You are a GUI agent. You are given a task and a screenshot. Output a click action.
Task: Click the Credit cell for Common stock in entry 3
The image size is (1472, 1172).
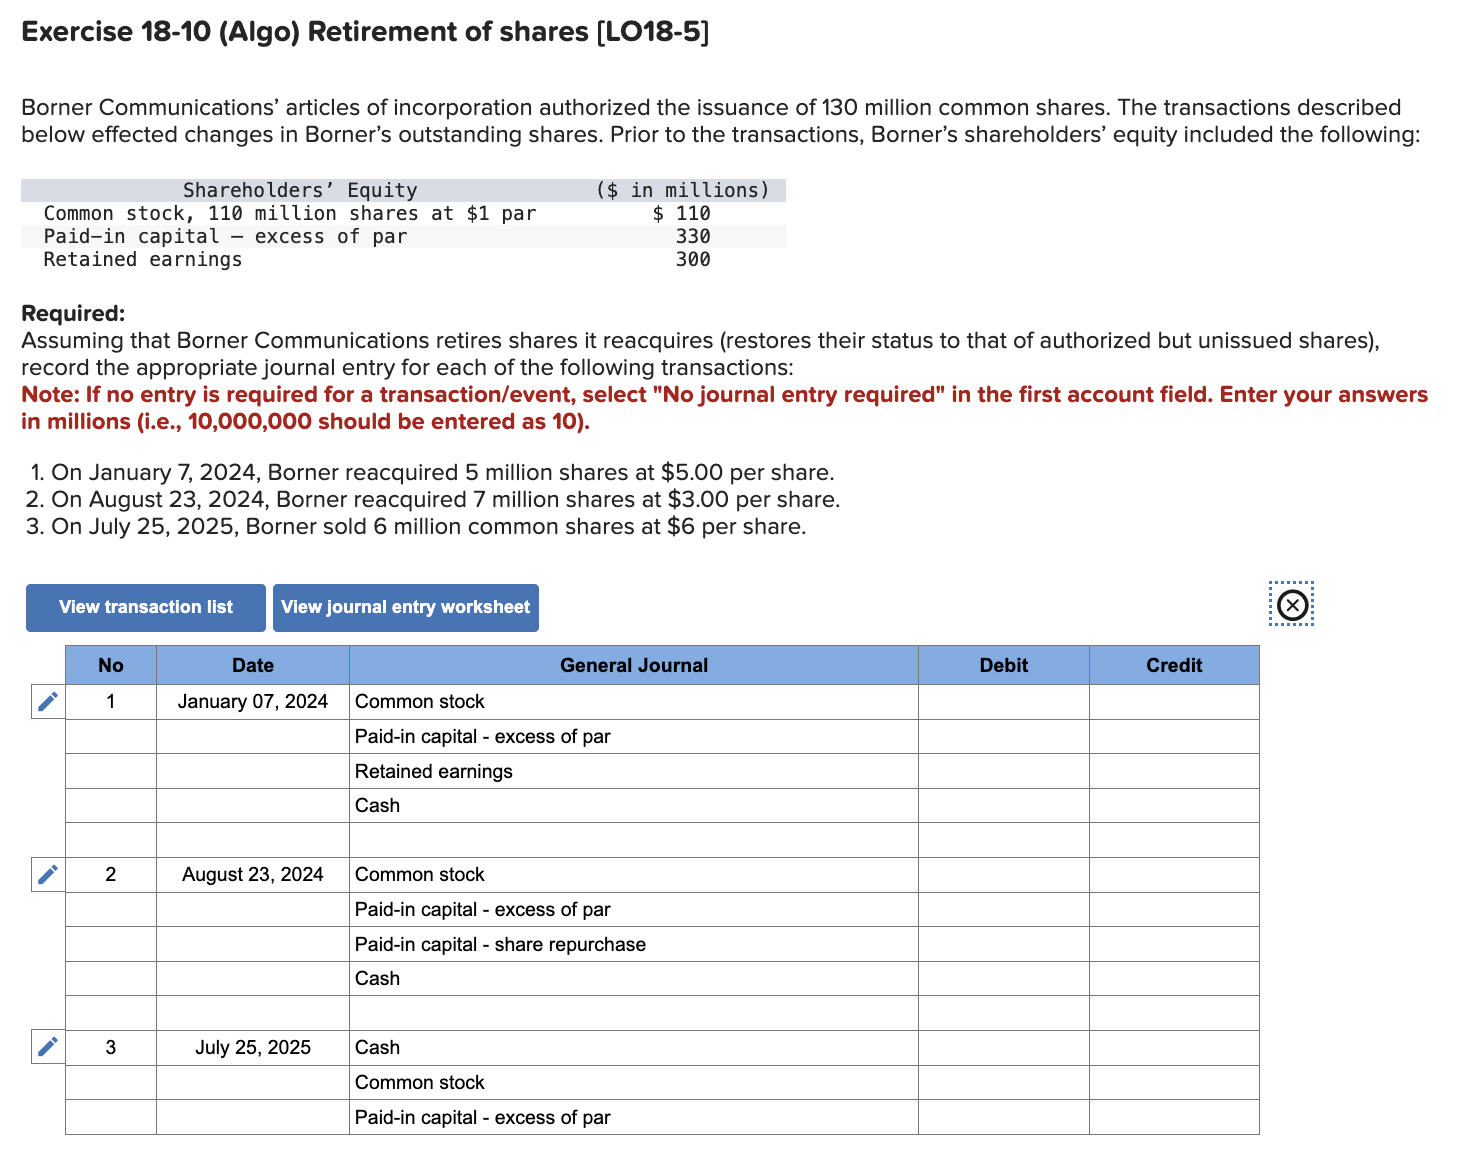pyautogui.click(x=1173, y=1082)
